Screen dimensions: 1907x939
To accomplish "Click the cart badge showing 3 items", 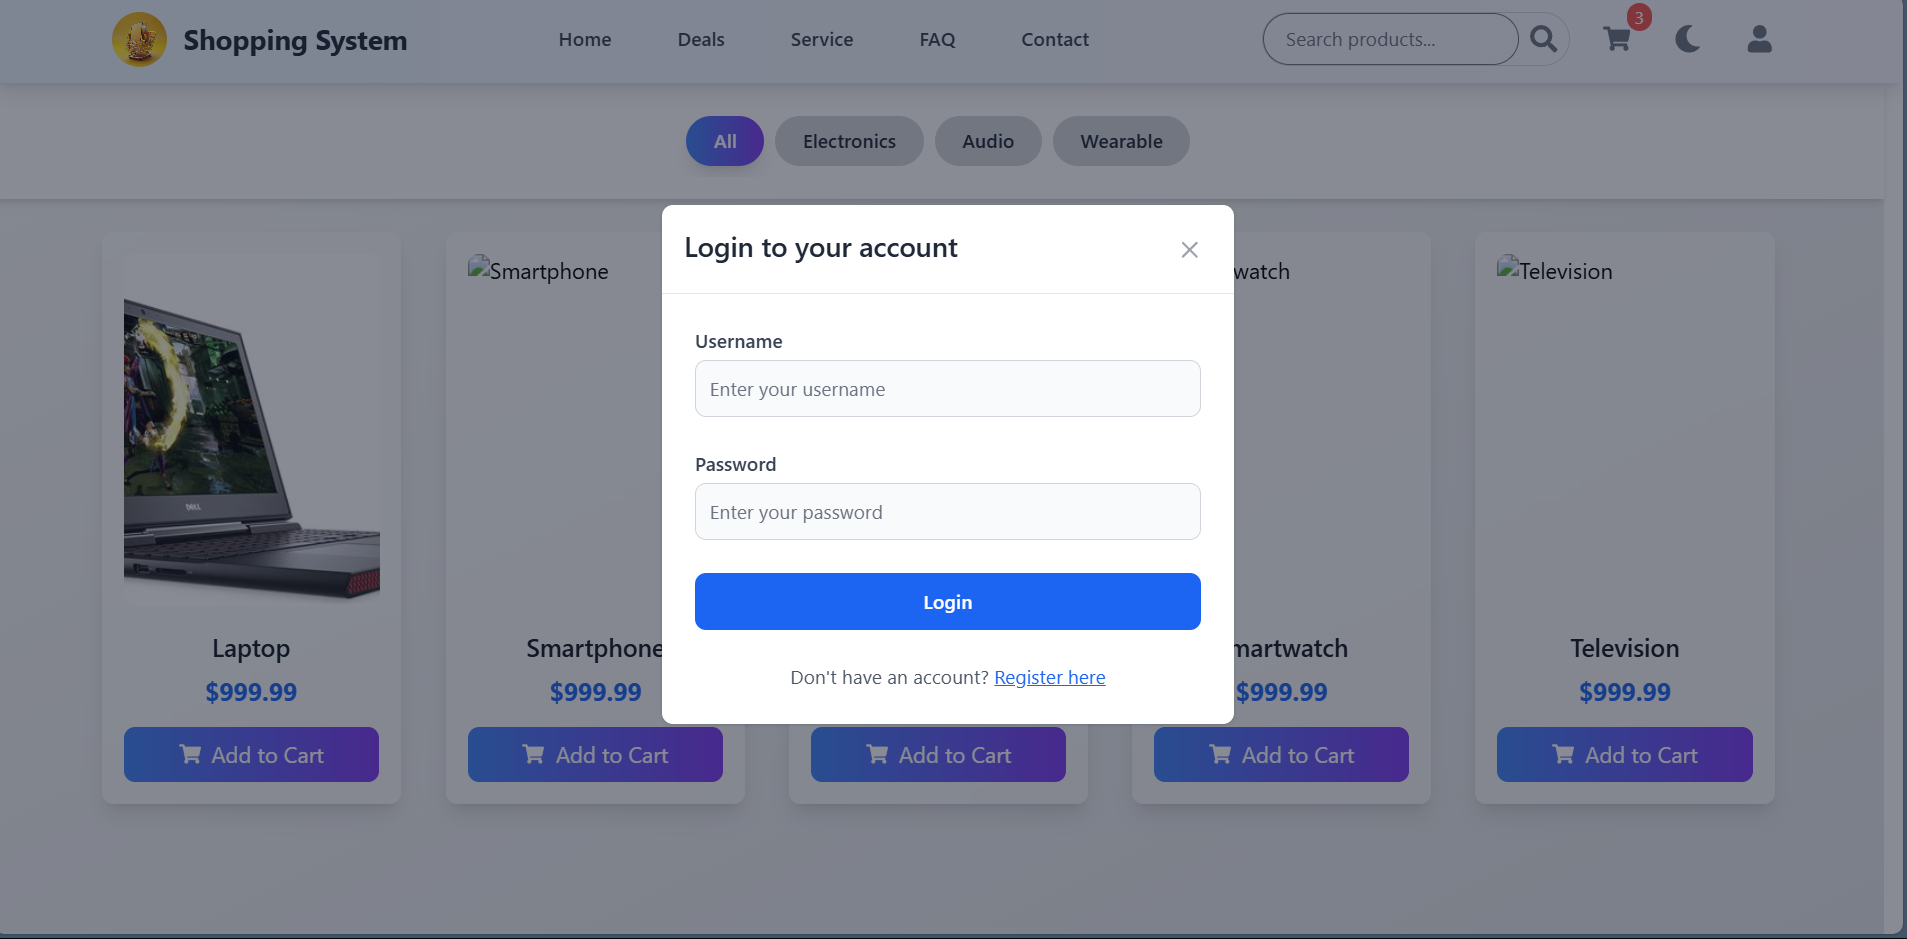I will tap(1637, 17).
